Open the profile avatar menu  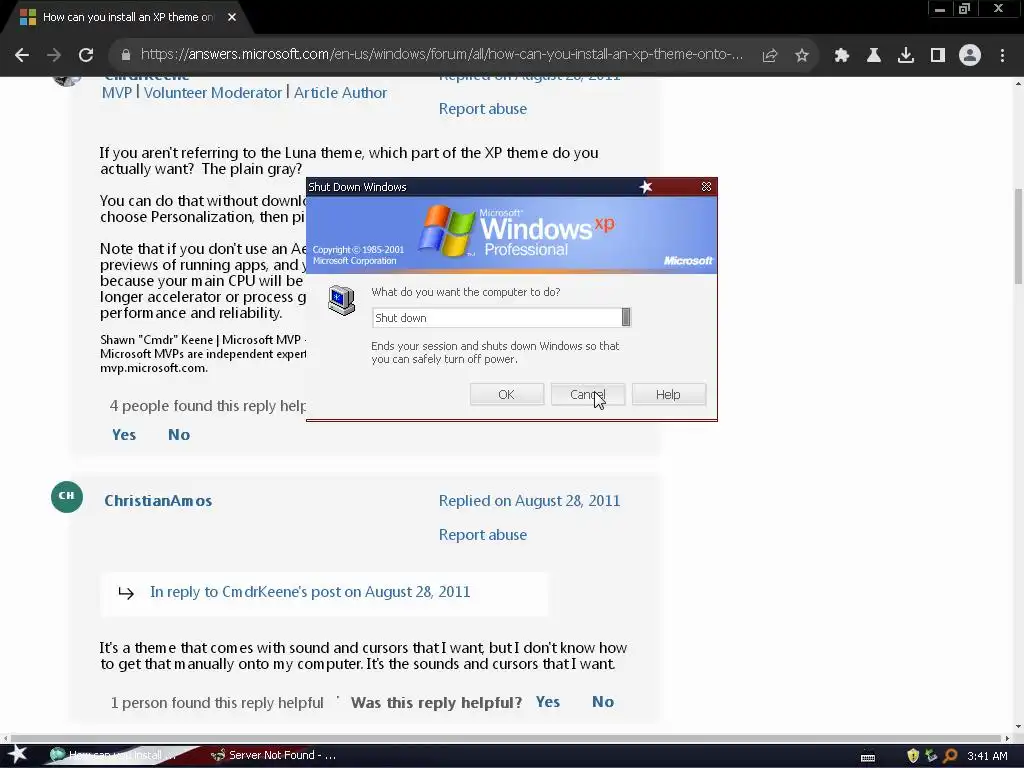(970, 56)
